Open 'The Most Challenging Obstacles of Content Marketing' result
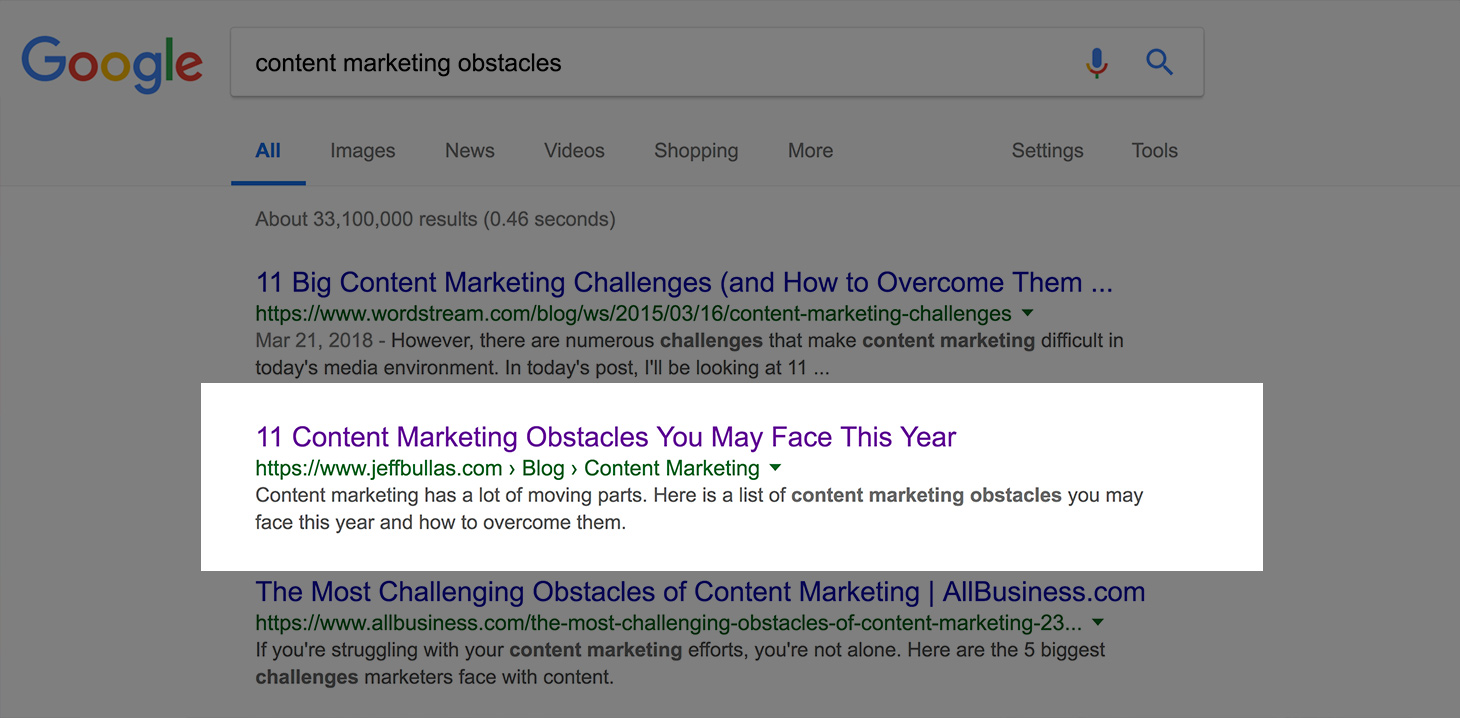1460x718 pixels. point(700,592)
